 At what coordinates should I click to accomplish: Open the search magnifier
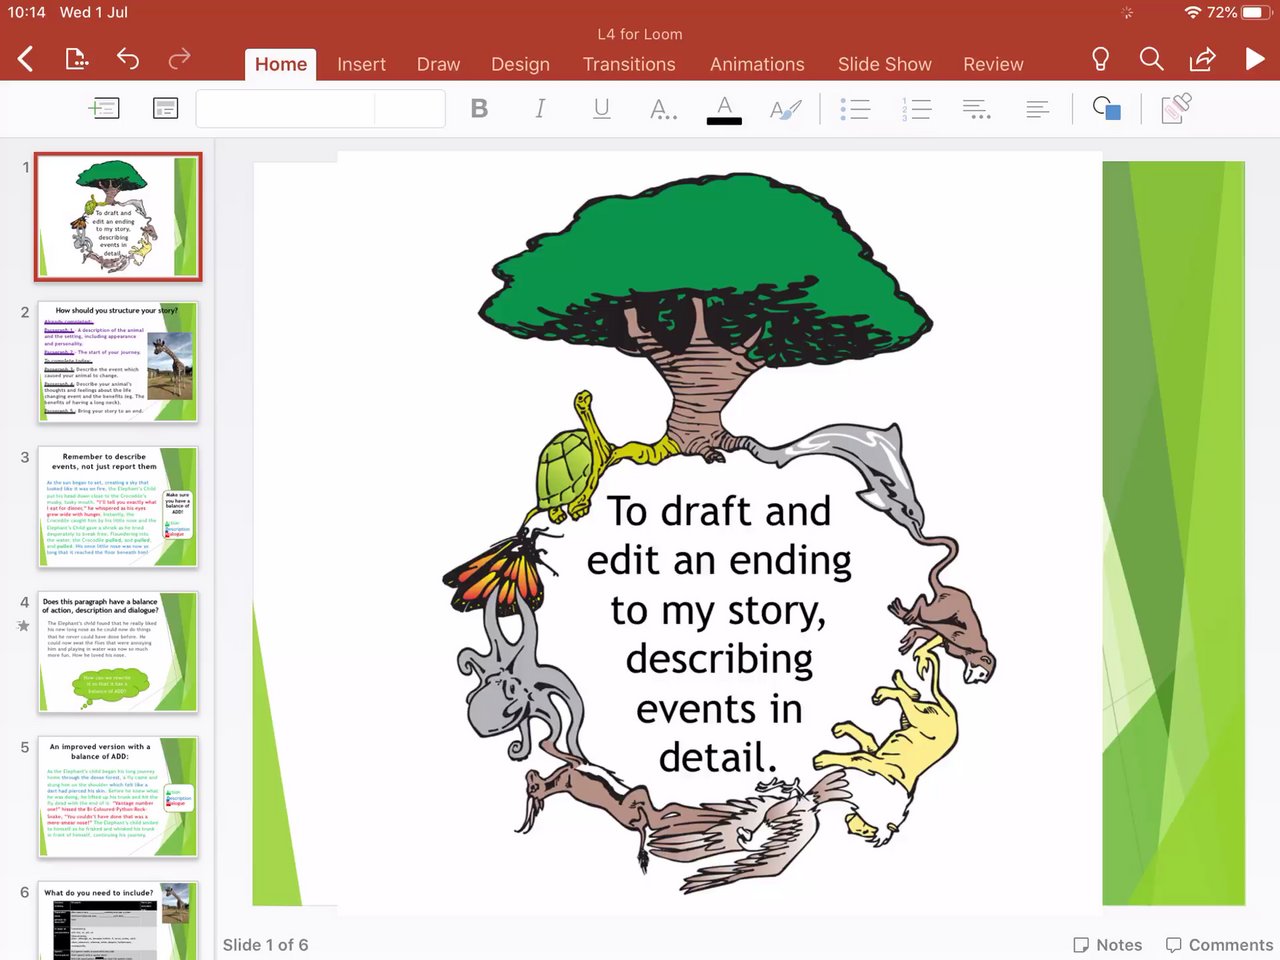tap(1151, 59)
